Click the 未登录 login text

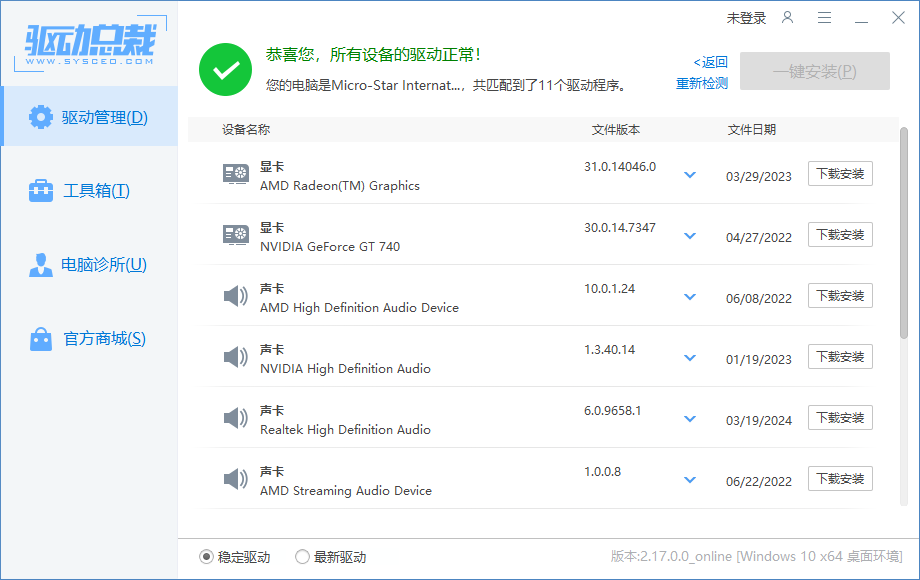pos(746,18)
